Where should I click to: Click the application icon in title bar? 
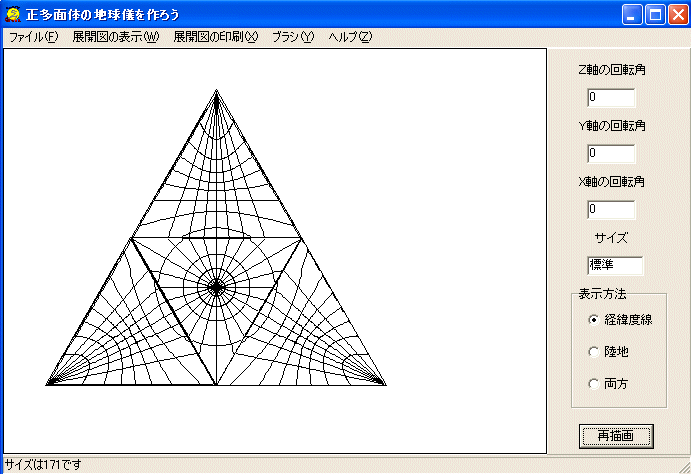coord(13,14)
